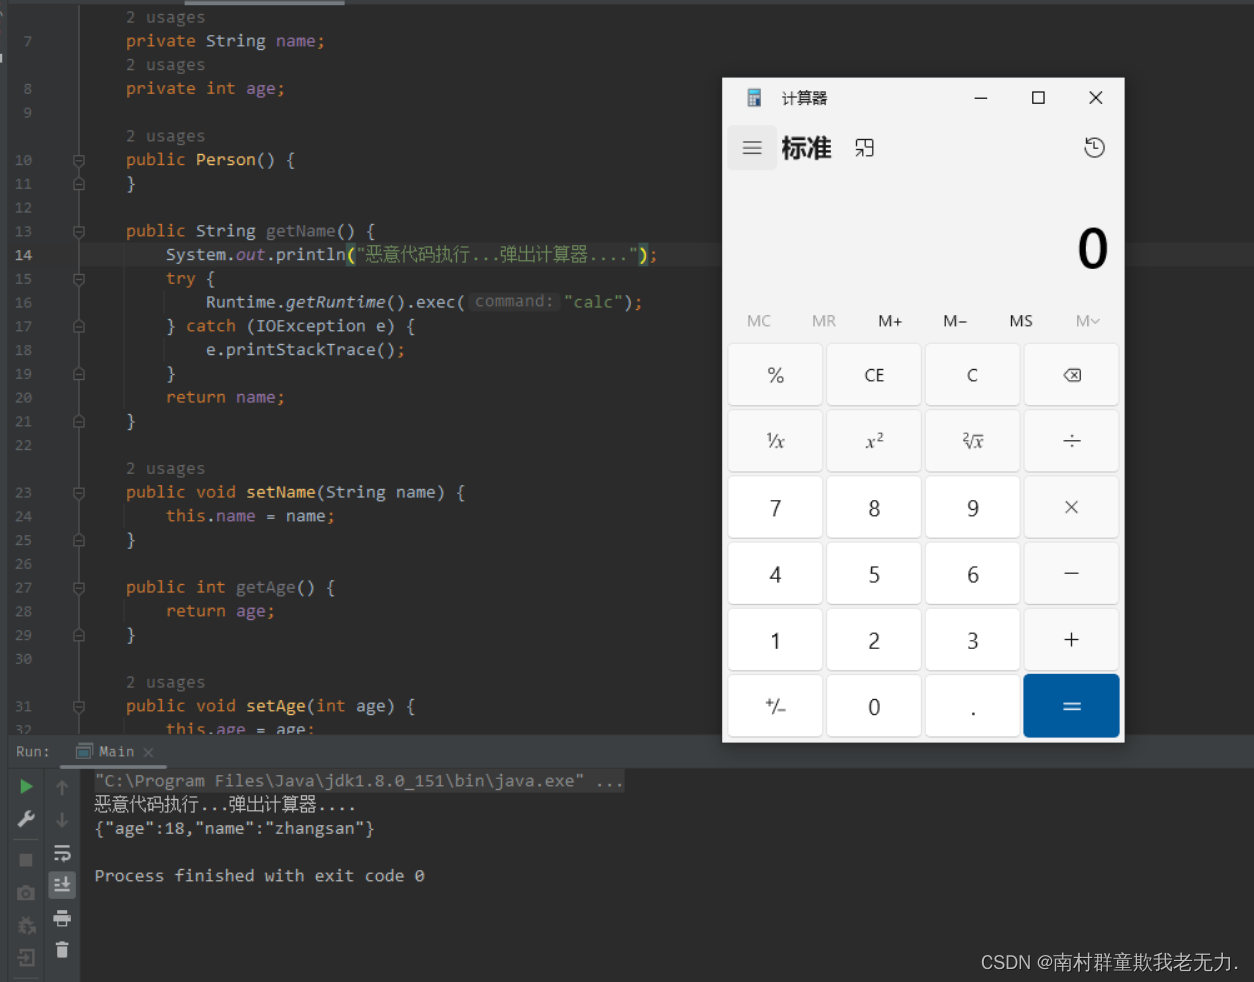Open run configuration wrench icon
1254x982 pixels.
click(26, 819)
